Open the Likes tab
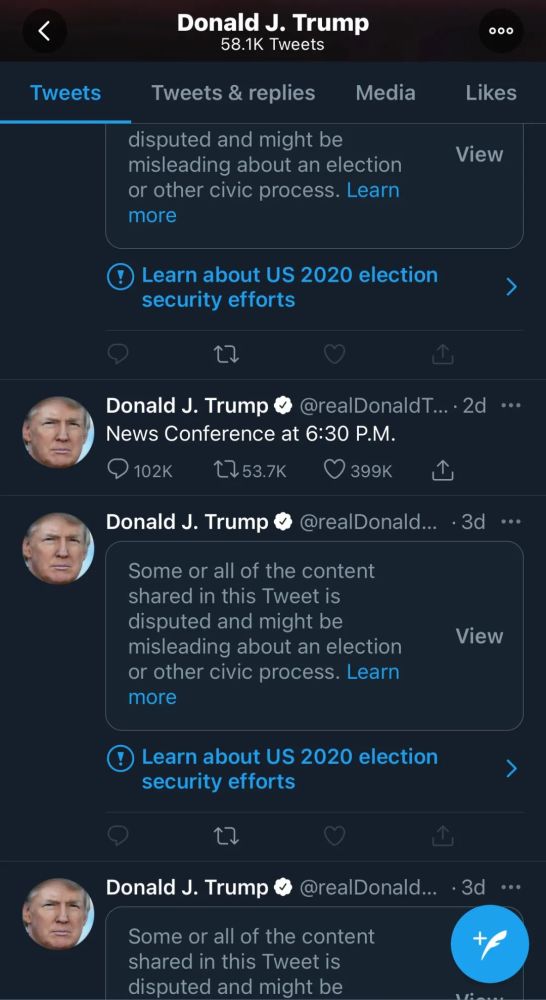Image resolution: width=546 pixels, height=1000 pixels. click(x=491, y=93)
